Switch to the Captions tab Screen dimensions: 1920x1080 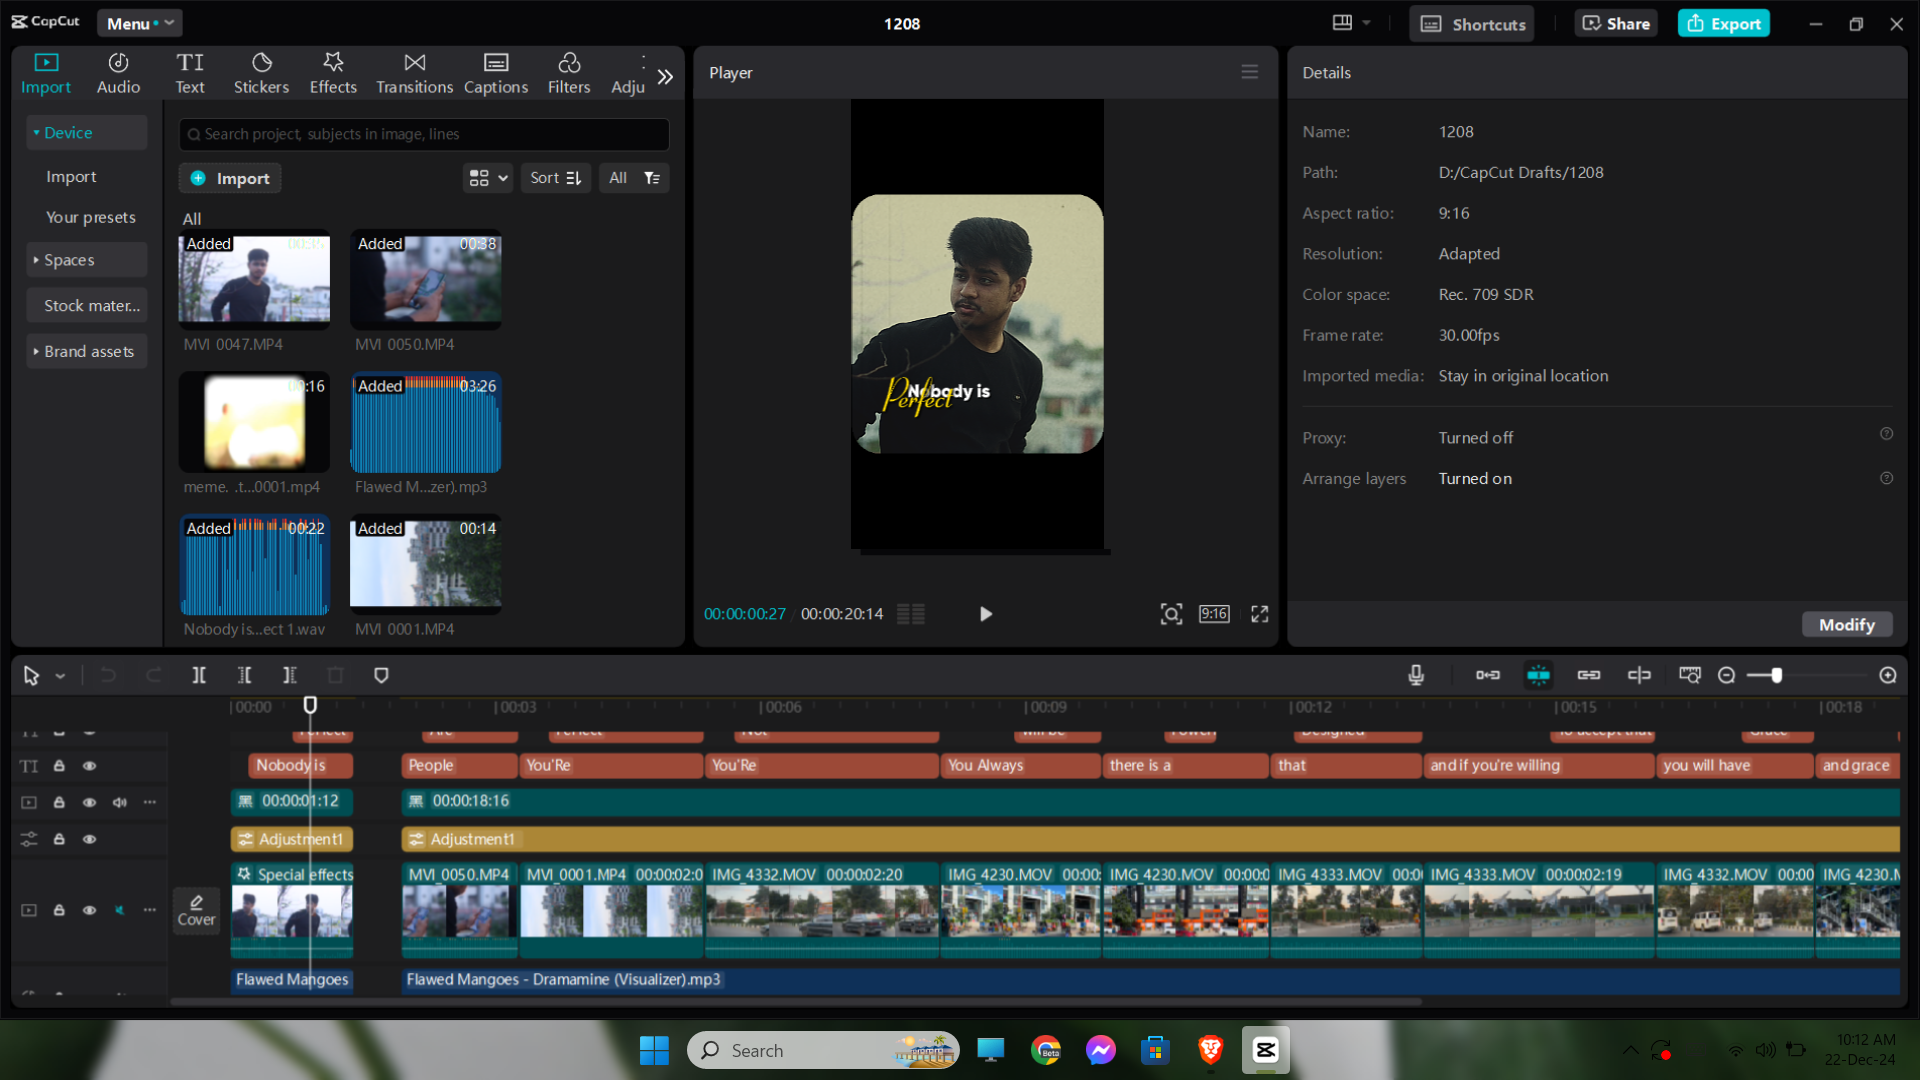coord(495,73)
